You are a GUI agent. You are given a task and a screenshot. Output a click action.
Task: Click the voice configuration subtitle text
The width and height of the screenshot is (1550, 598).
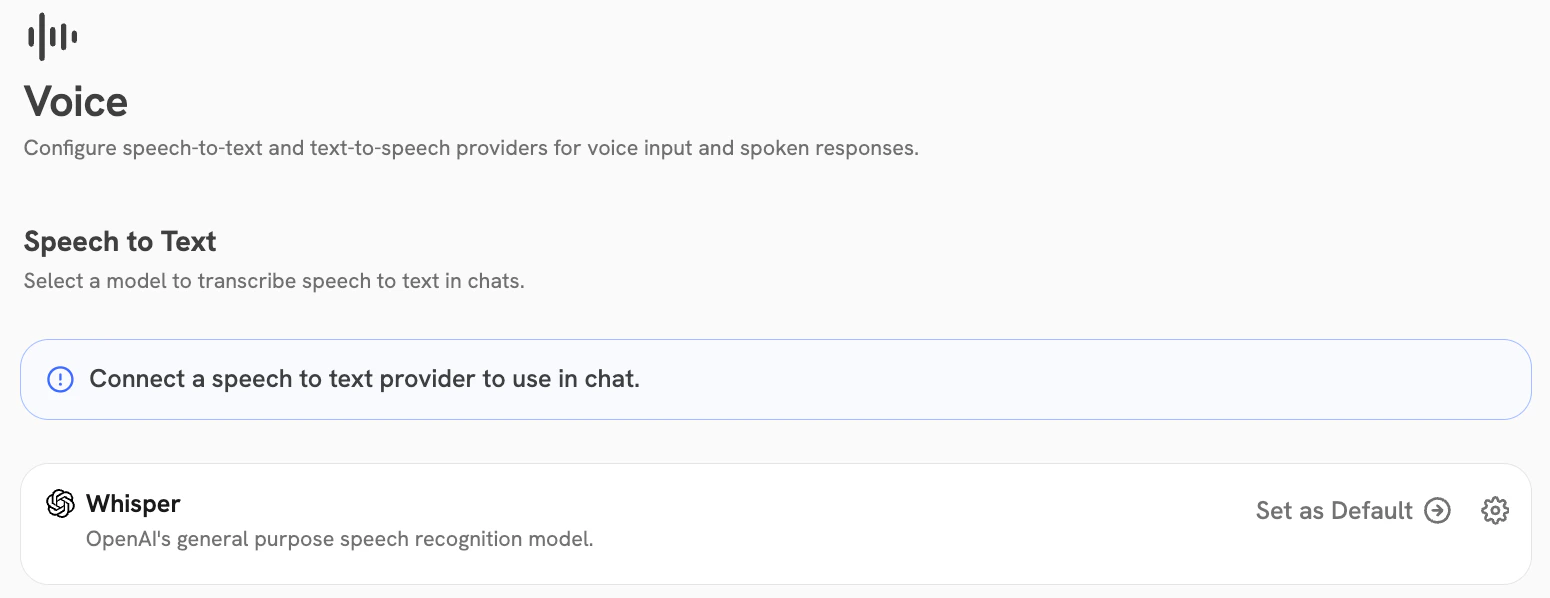470,147
